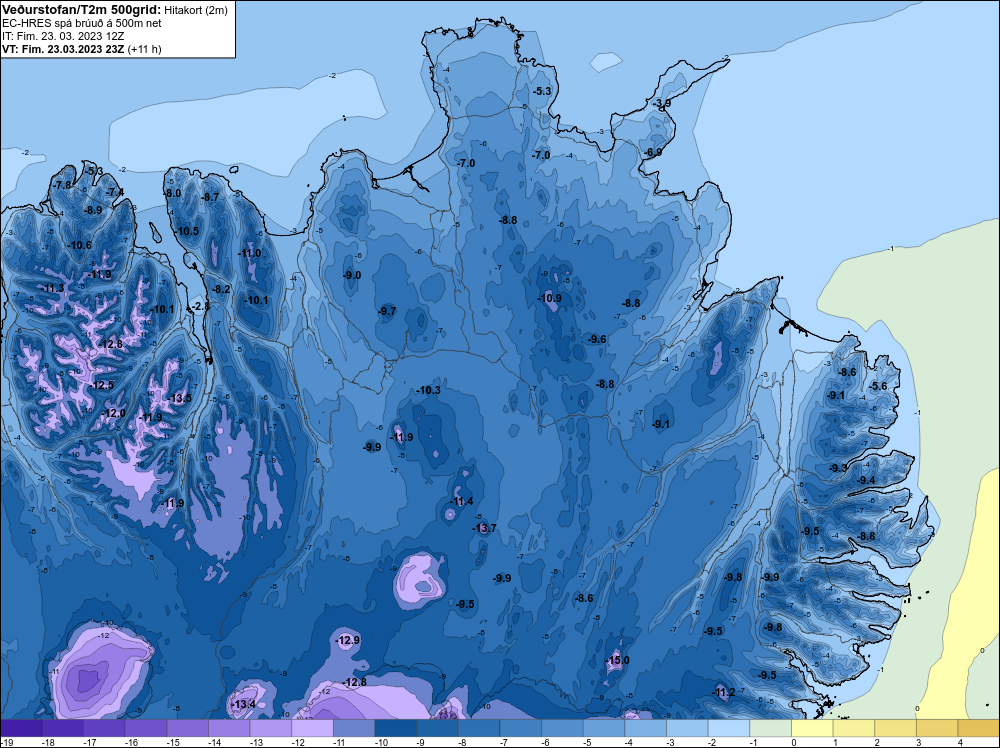Click the -9.0 temperature label

[352, 275]
